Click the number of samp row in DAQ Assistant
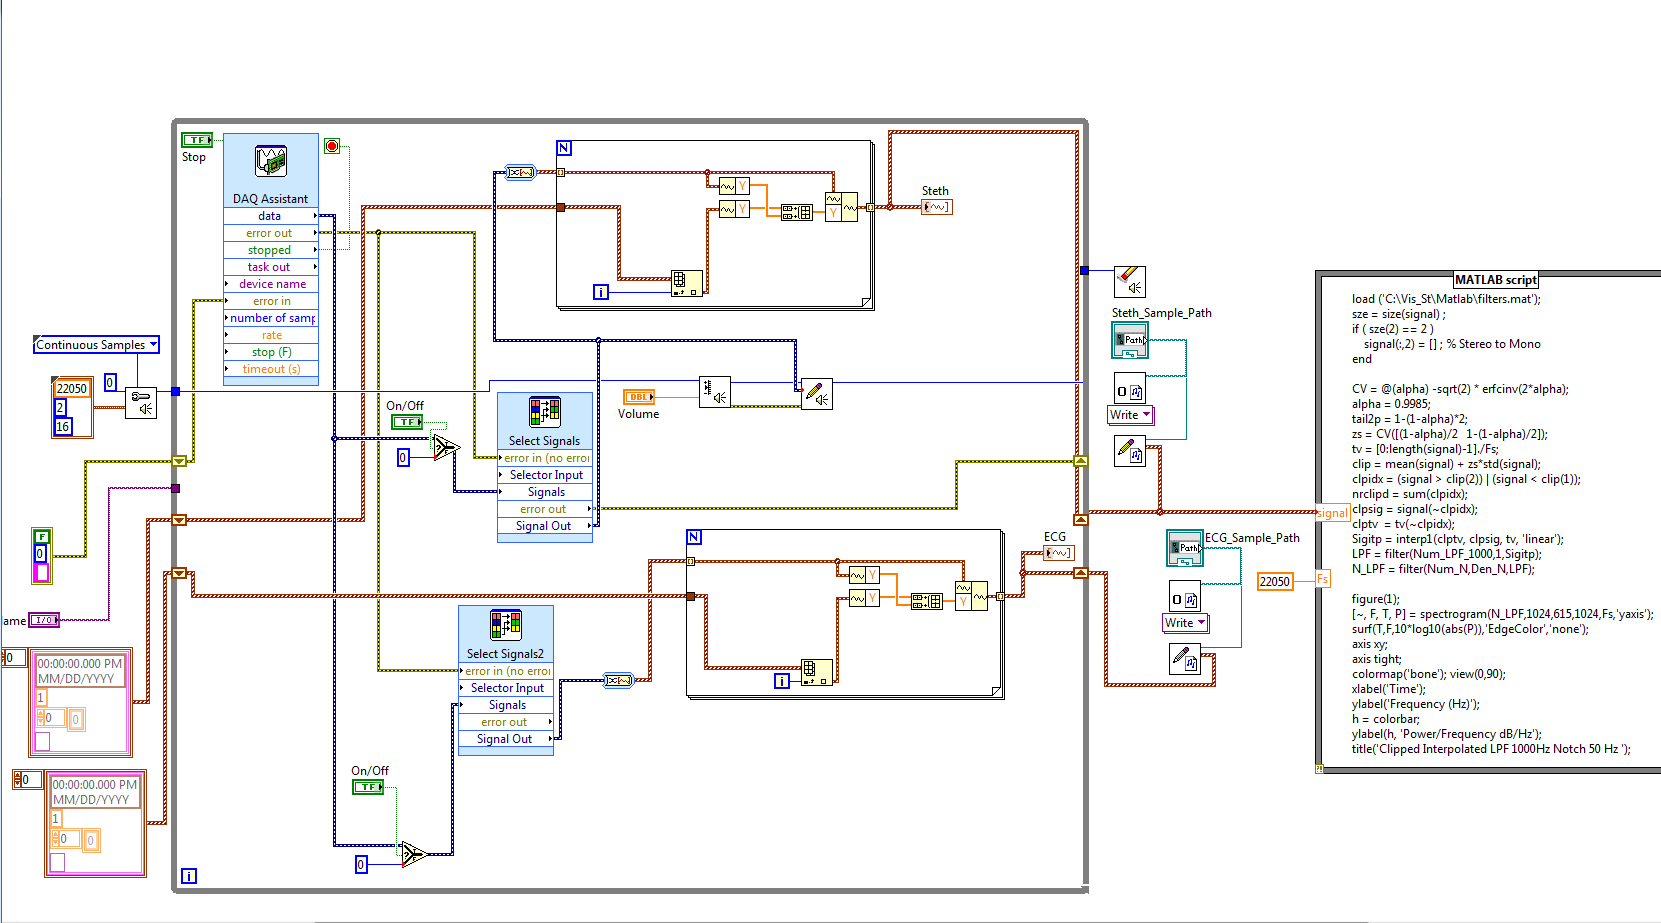1661x923 pixels. click(271, 318)
